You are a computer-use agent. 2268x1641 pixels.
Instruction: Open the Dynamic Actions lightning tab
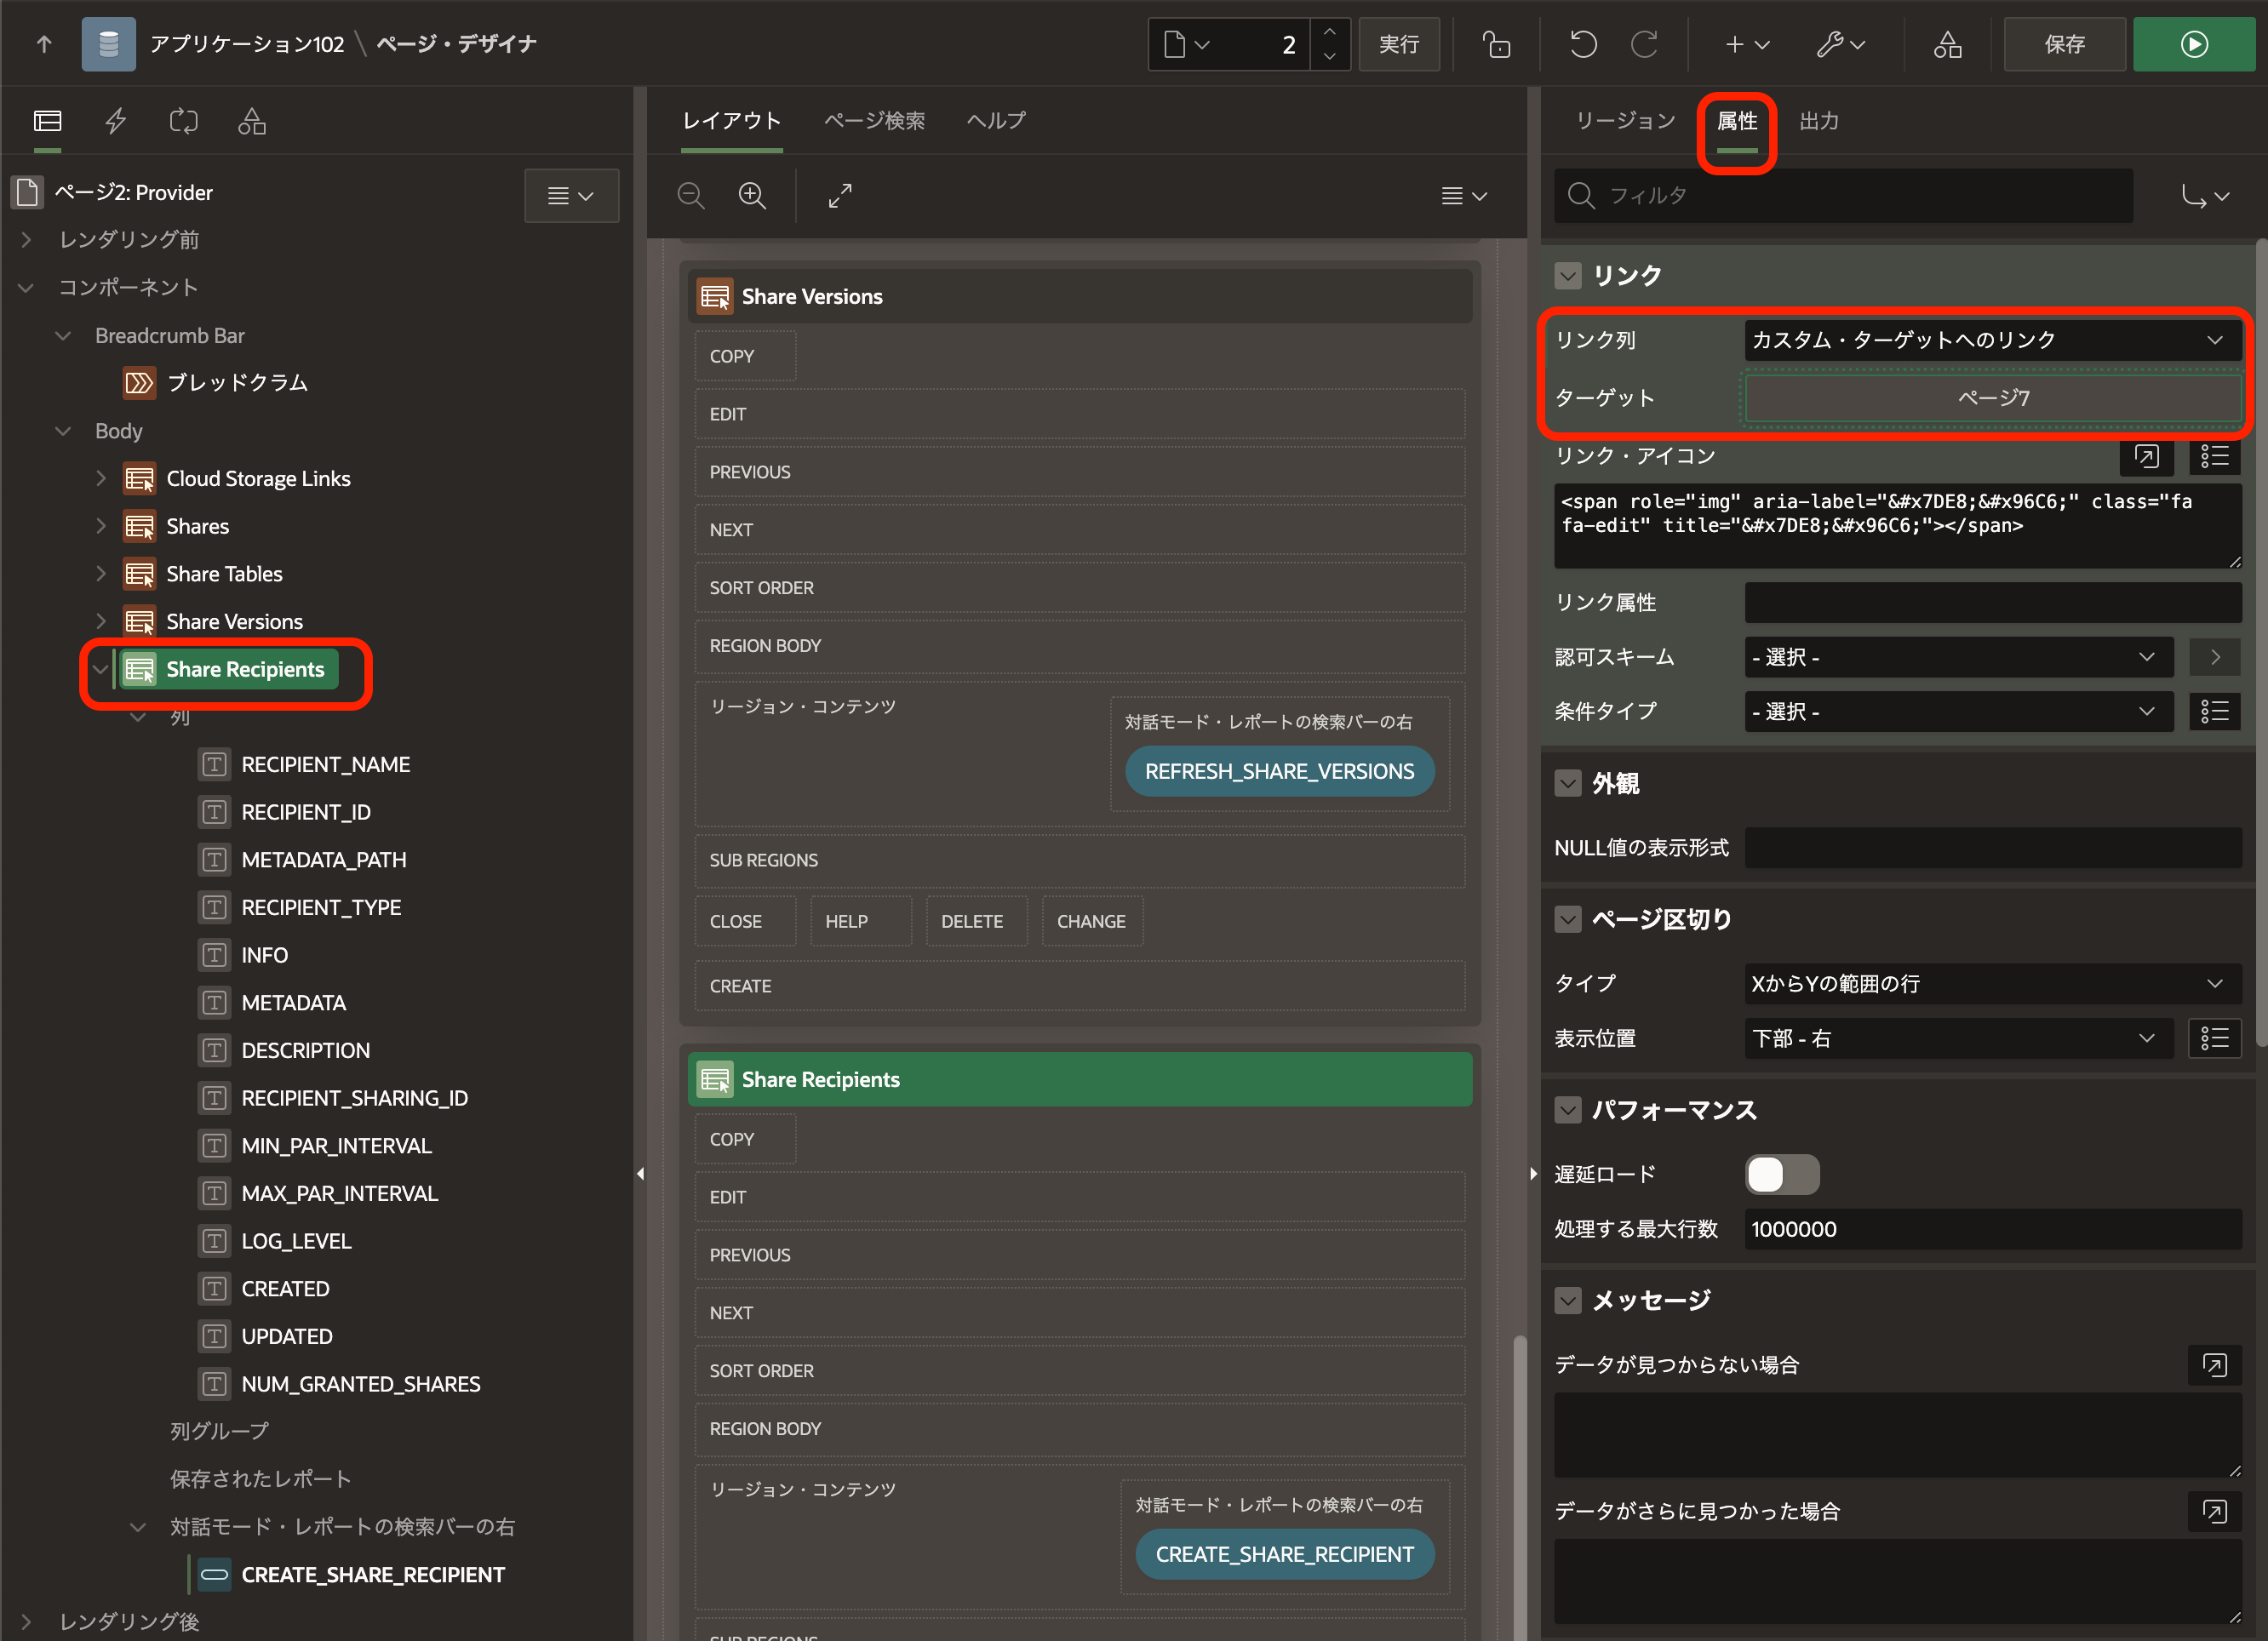[x=116, y=121]
